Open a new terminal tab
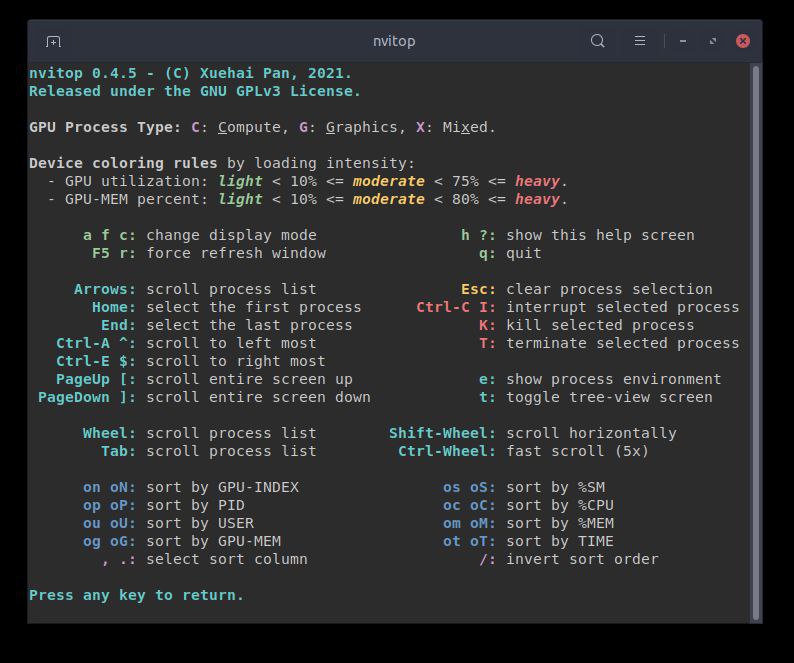 54,41
